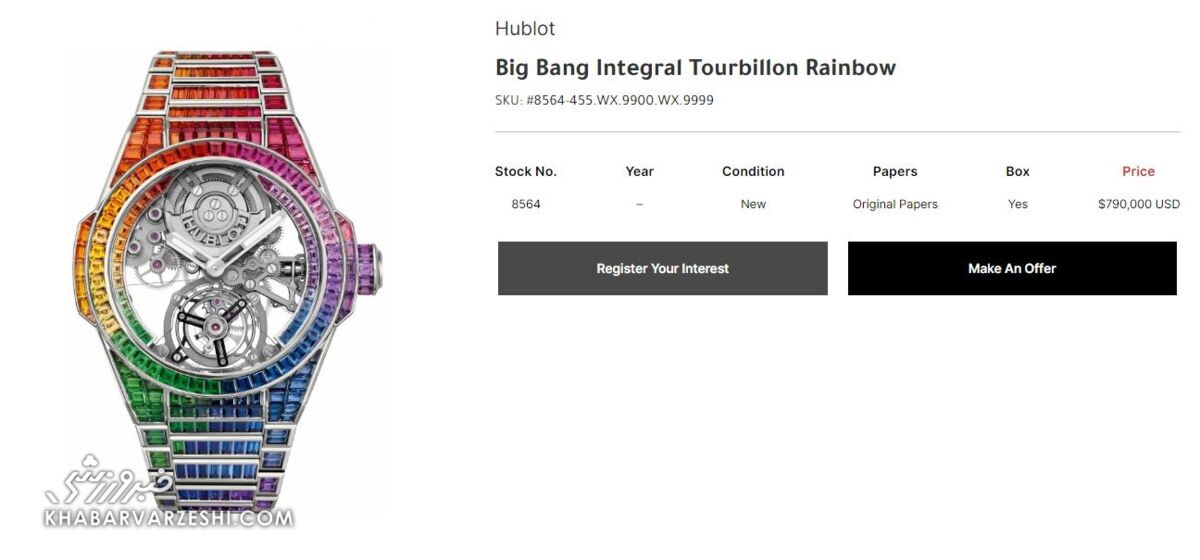This screenshot has height=560, width=1200.
Task: Select the $790,000 USD price value
Action: [1138, 204]
